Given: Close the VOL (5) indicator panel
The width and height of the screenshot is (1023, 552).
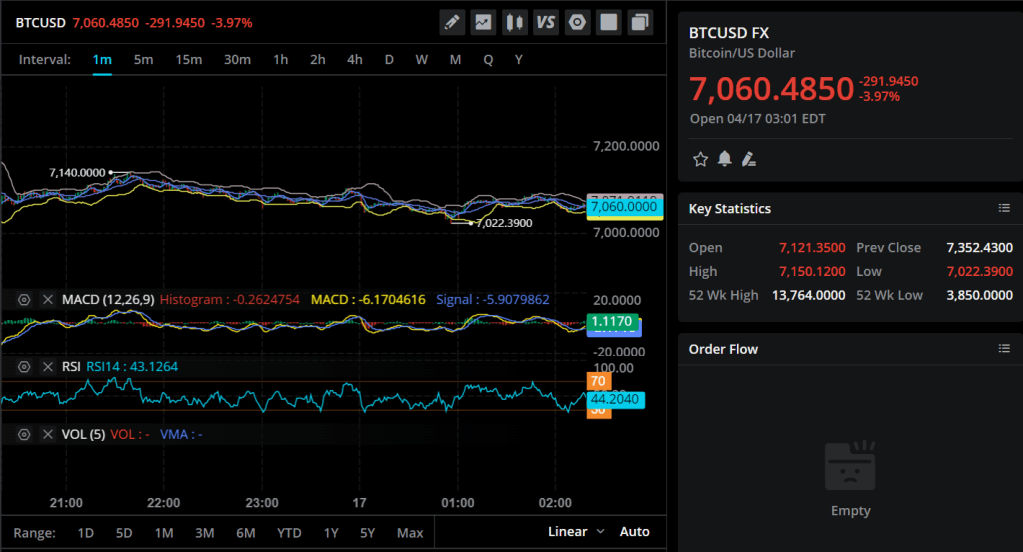Looking at the screenshot, I should point(47,434).
